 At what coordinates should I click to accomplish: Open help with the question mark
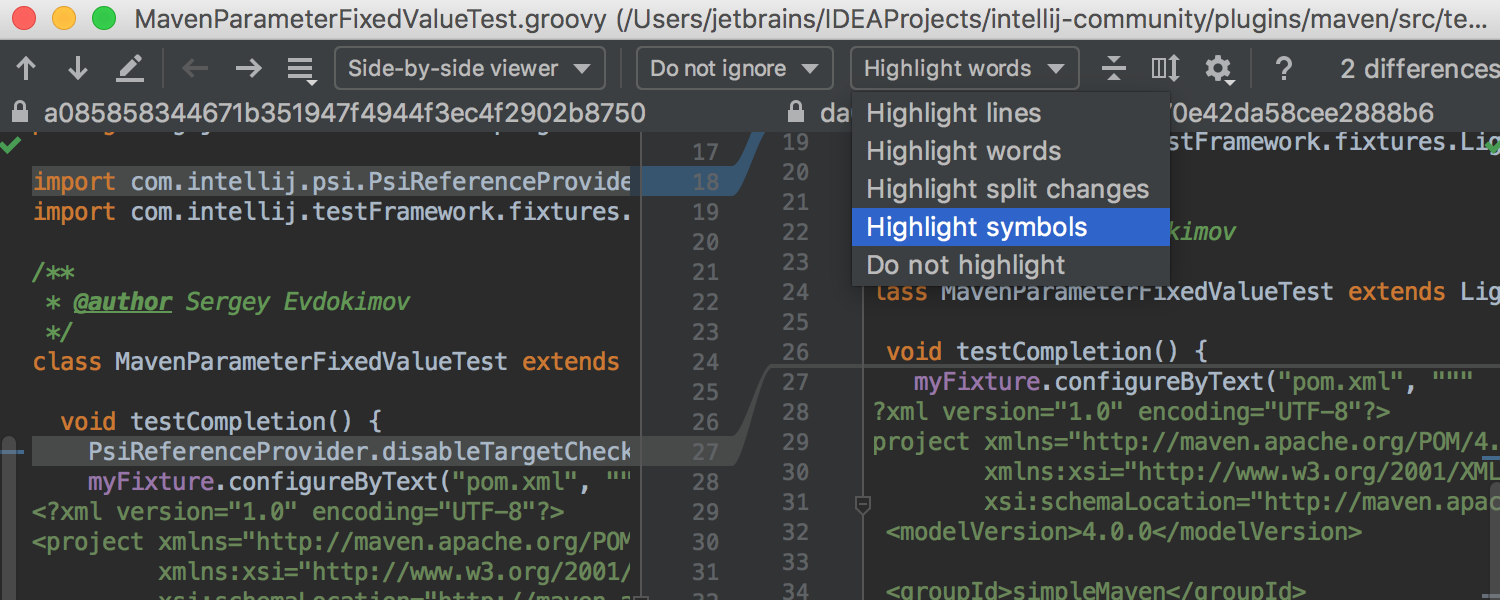coord(1284,69)
